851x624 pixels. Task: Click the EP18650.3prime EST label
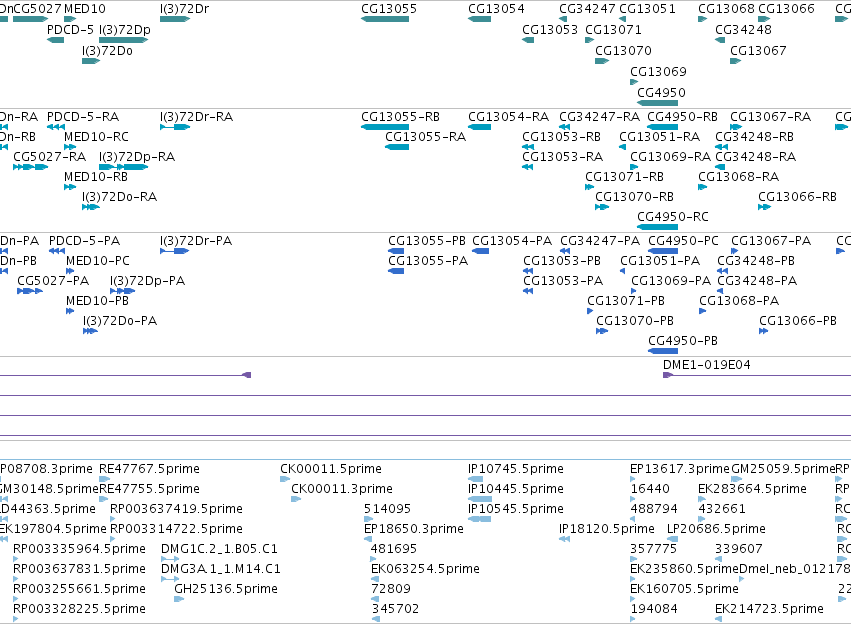click(x=414, y=529)
